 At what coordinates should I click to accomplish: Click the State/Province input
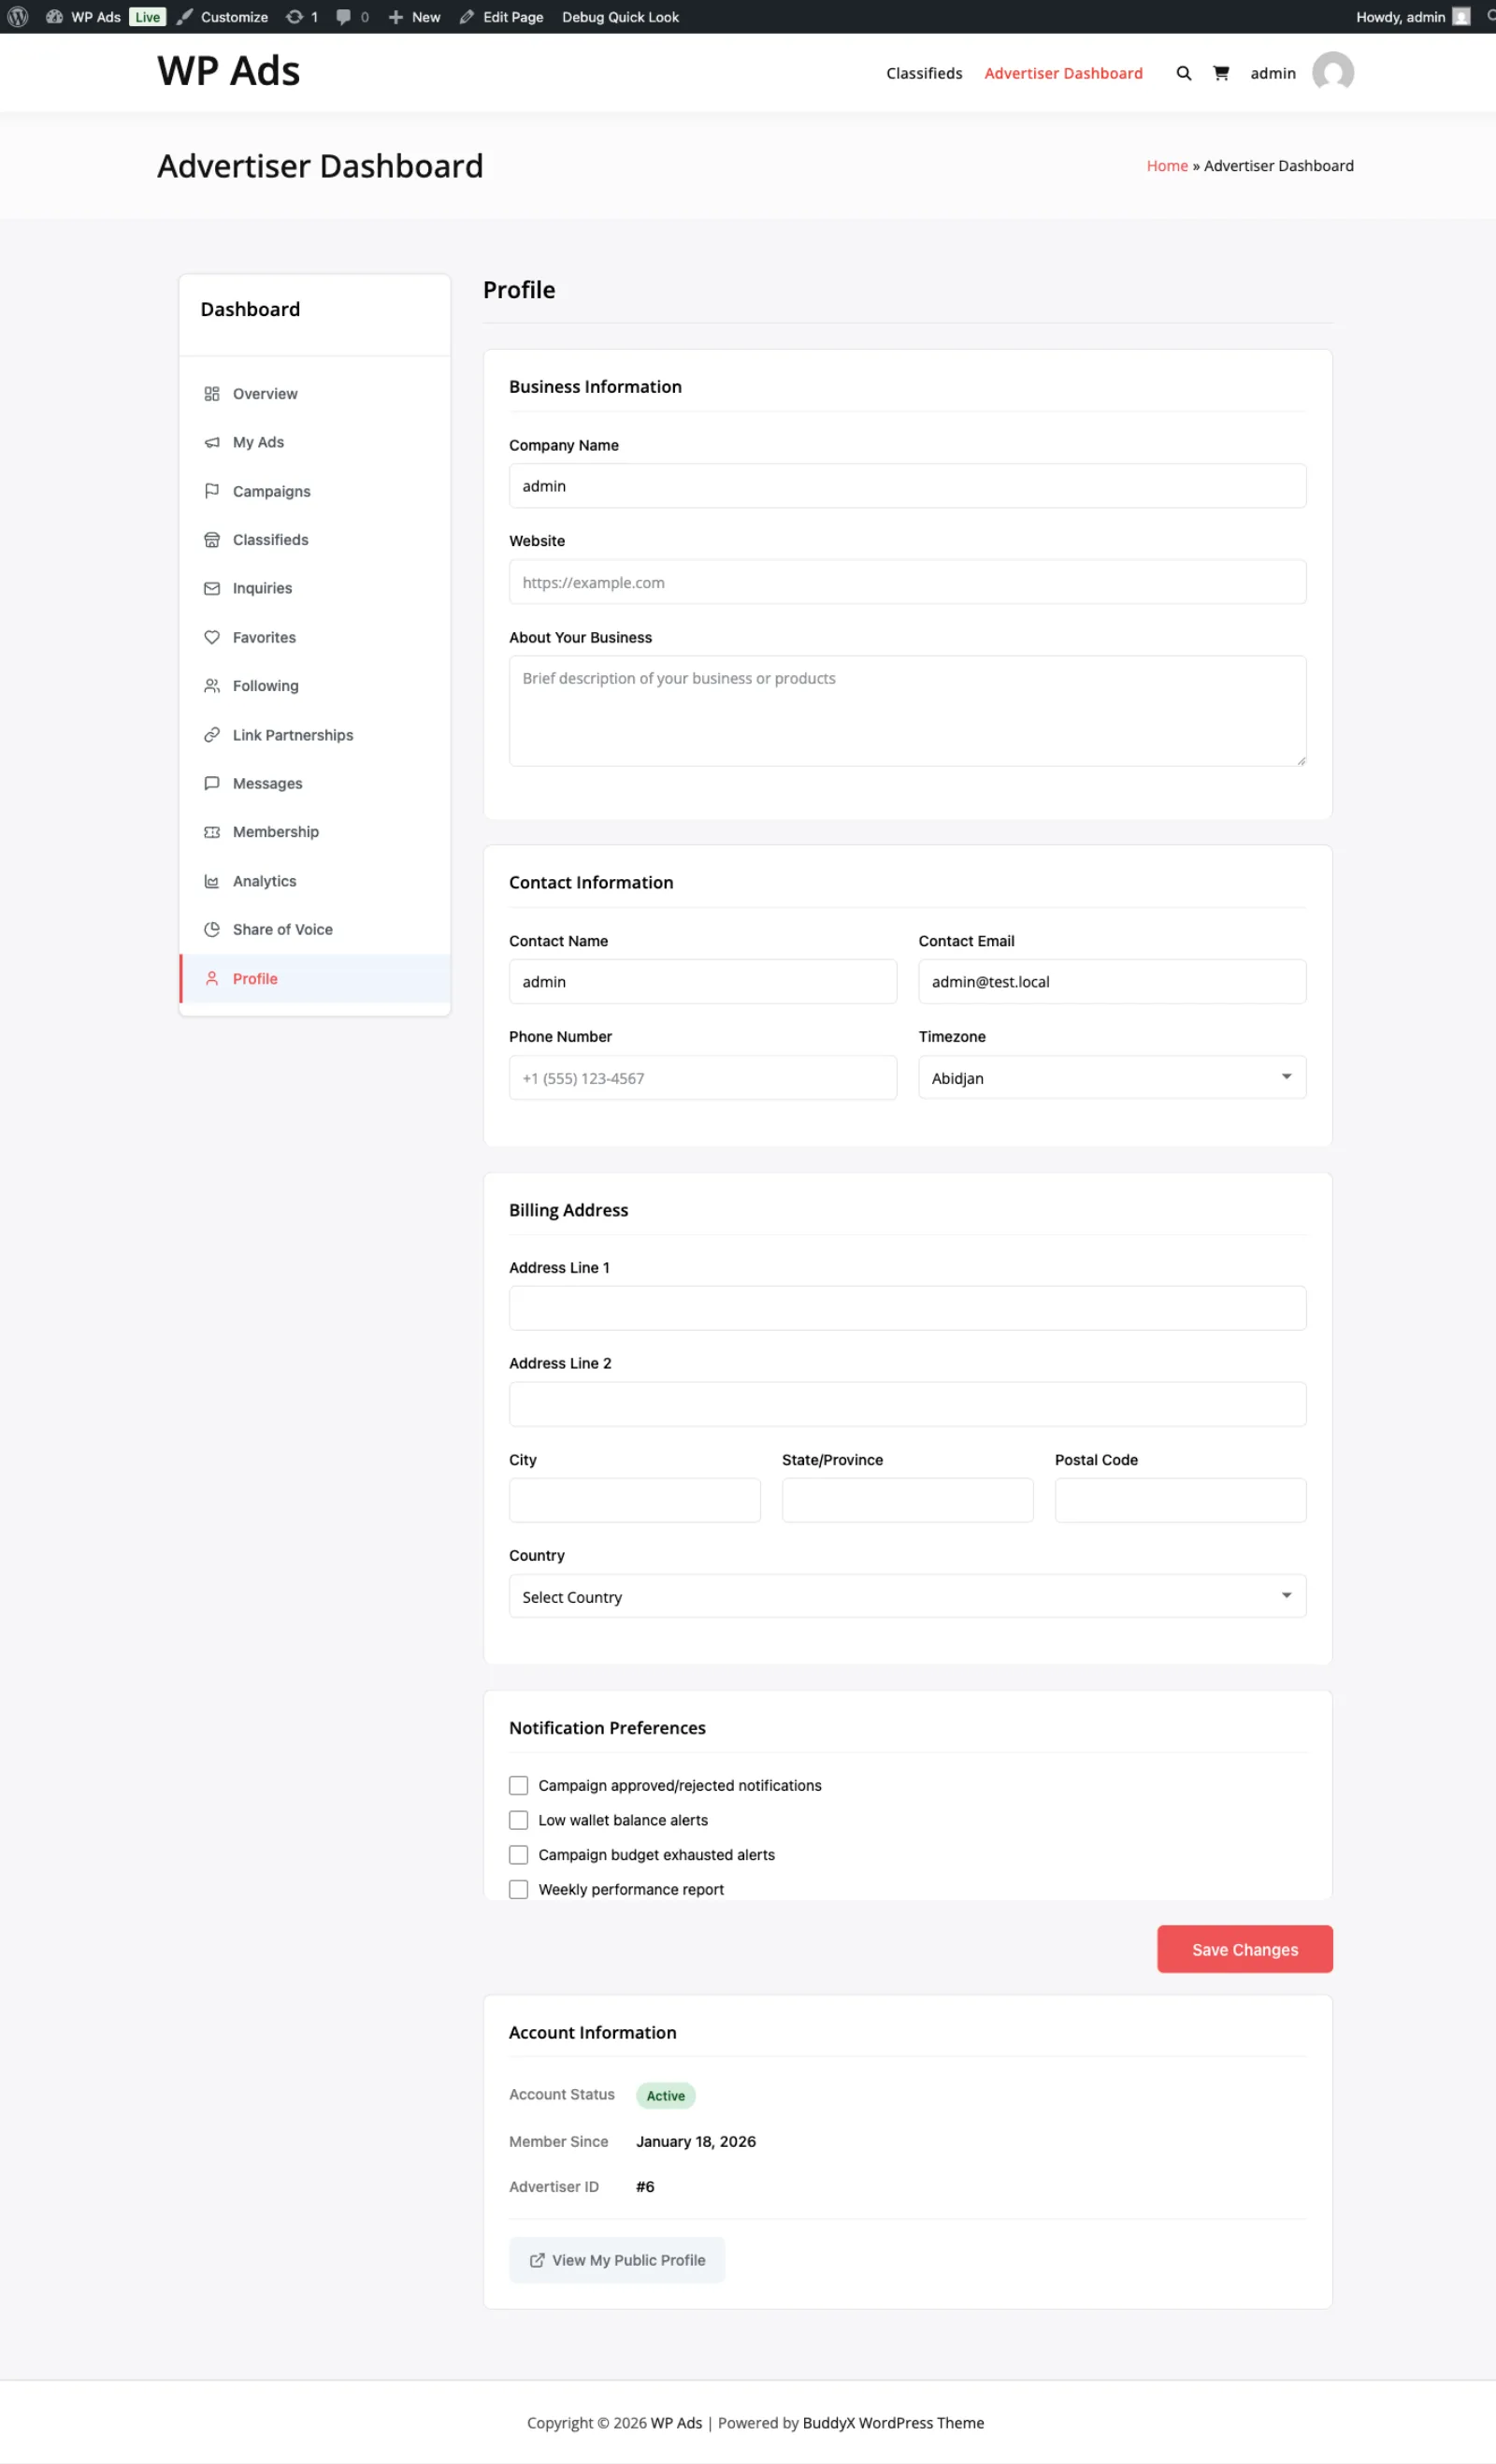(x=907, y=1500)
